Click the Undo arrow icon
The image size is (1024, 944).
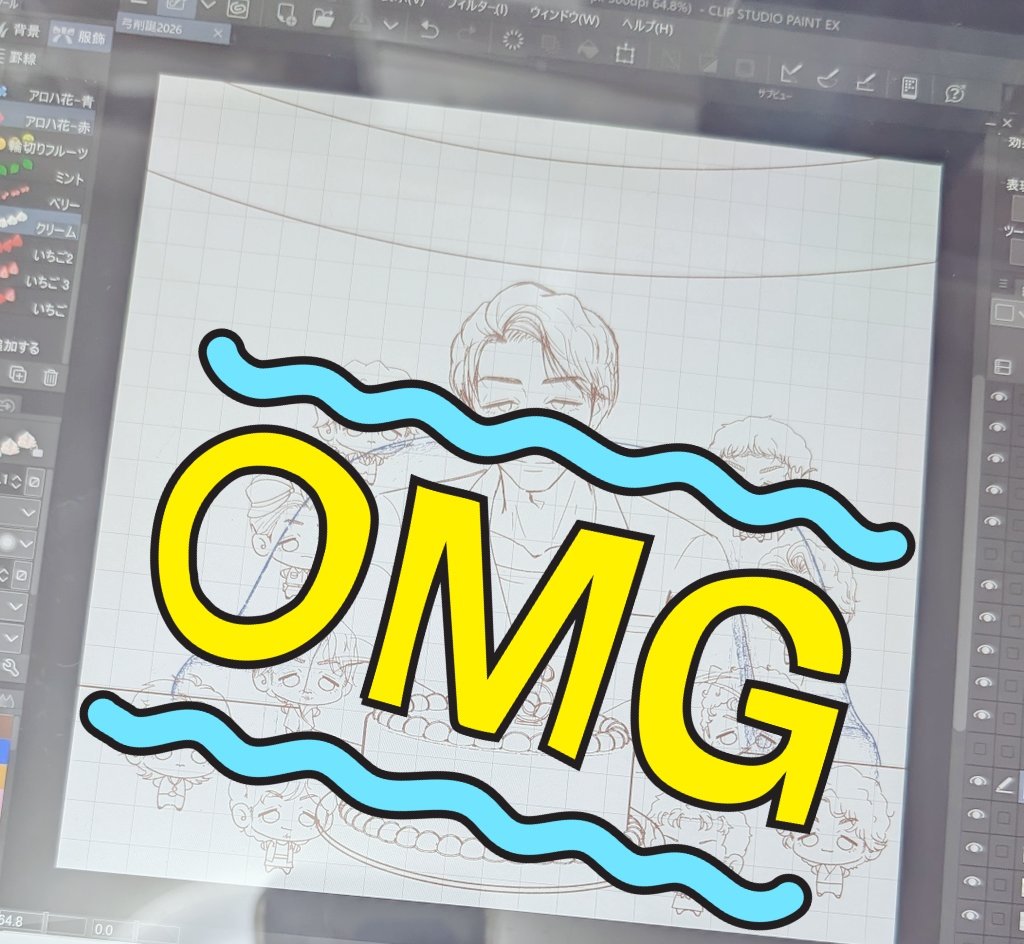coord(429,30)
